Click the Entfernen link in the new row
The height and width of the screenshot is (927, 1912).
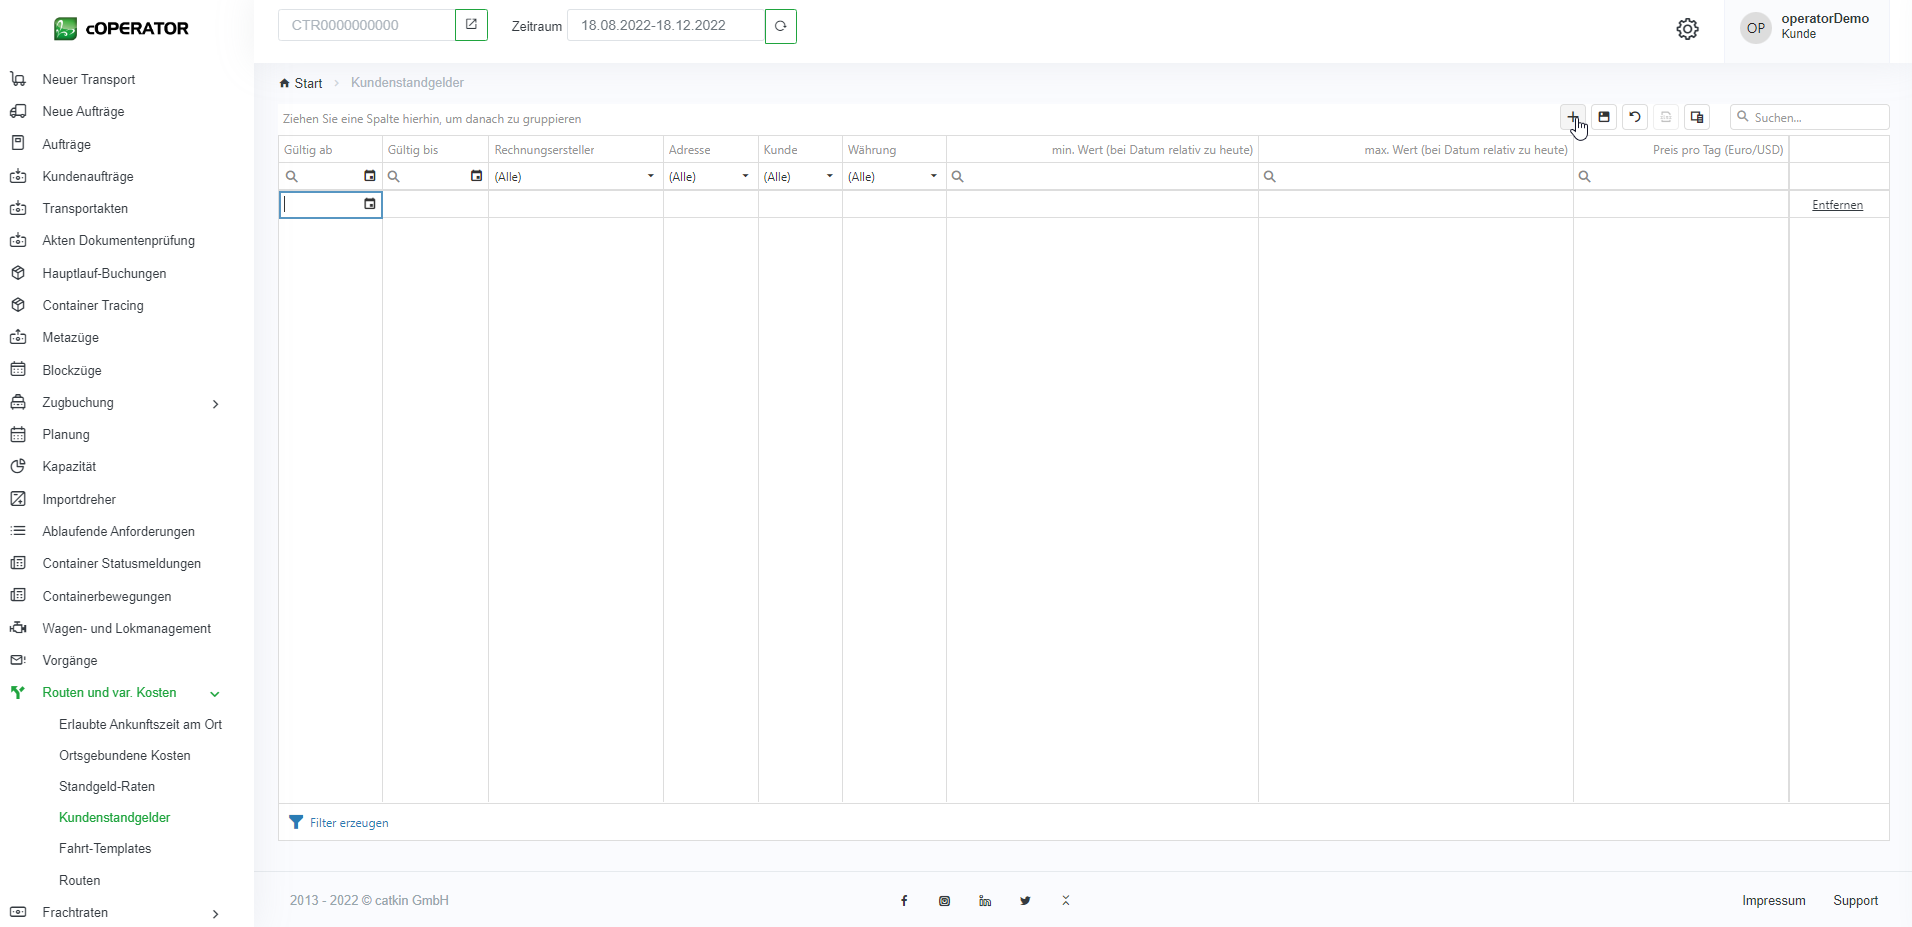coord(1837,205)
